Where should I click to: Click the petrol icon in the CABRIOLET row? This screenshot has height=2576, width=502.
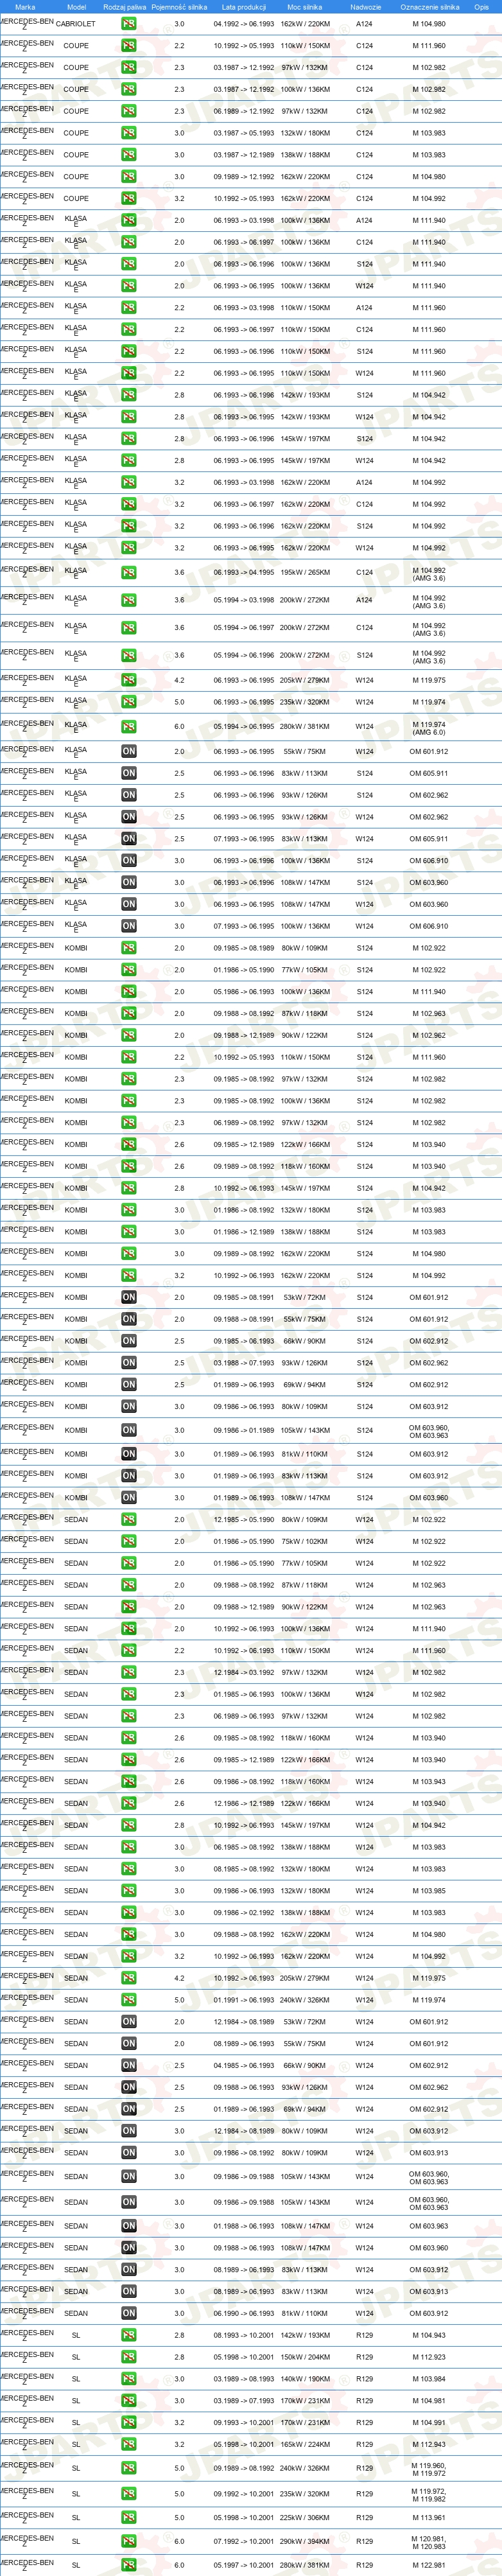[x=129, y=24]
